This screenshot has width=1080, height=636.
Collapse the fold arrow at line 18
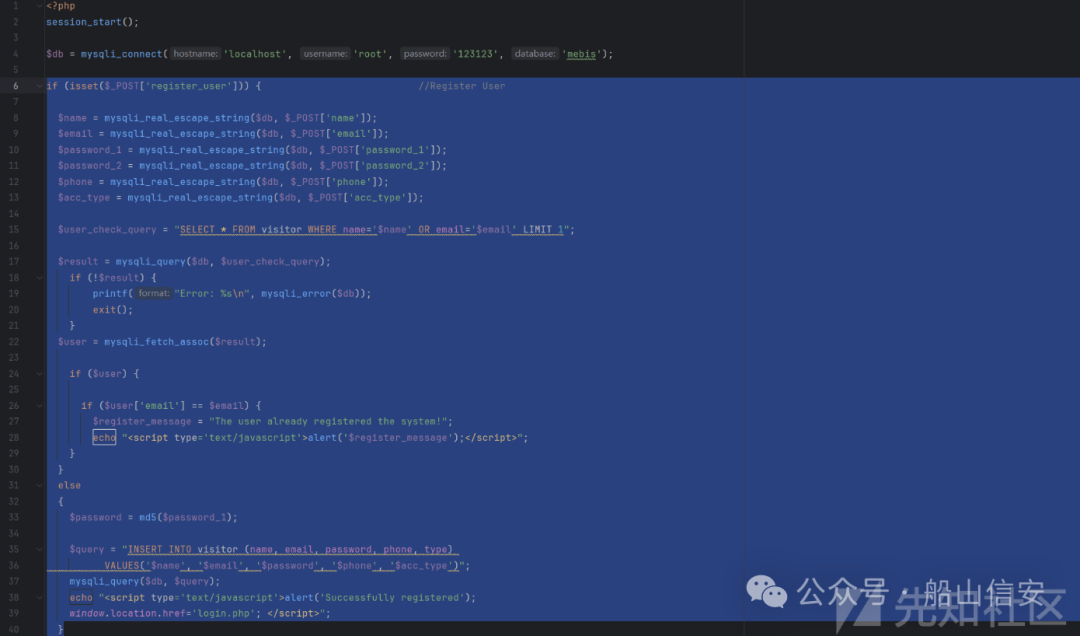point(39,278)
